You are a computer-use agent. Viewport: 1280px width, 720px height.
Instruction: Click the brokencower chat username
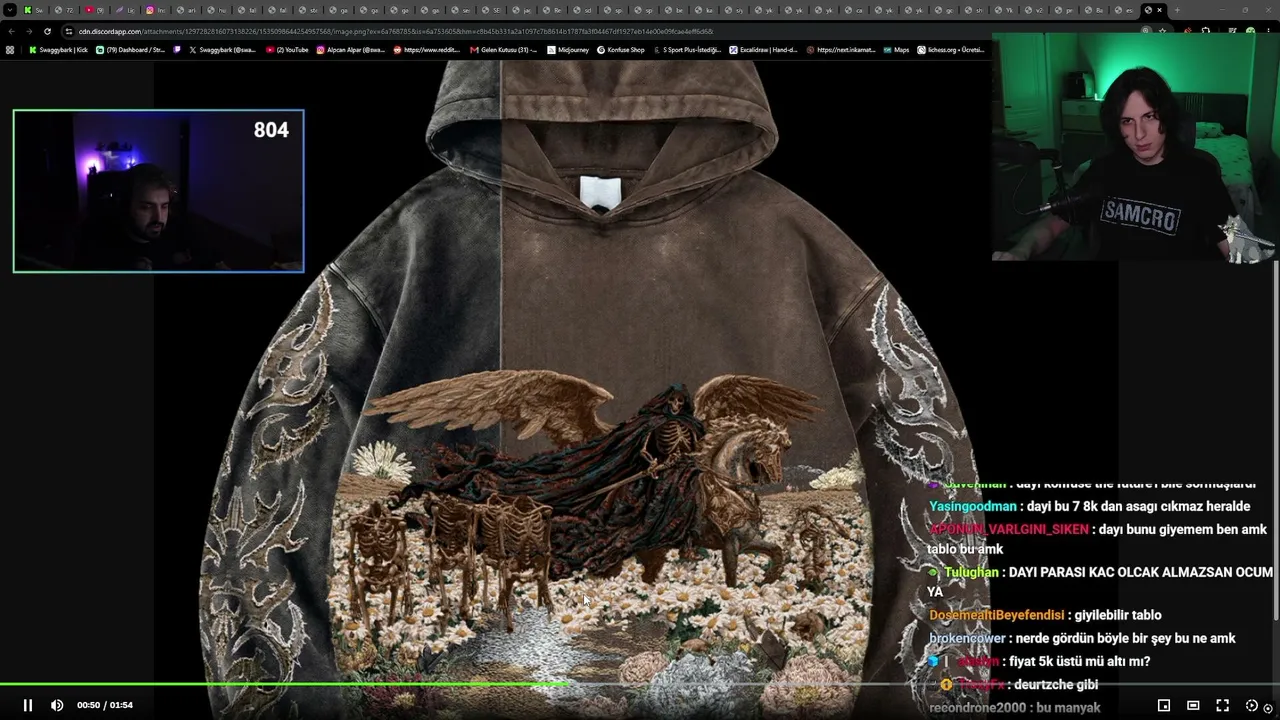click(967, 638)
